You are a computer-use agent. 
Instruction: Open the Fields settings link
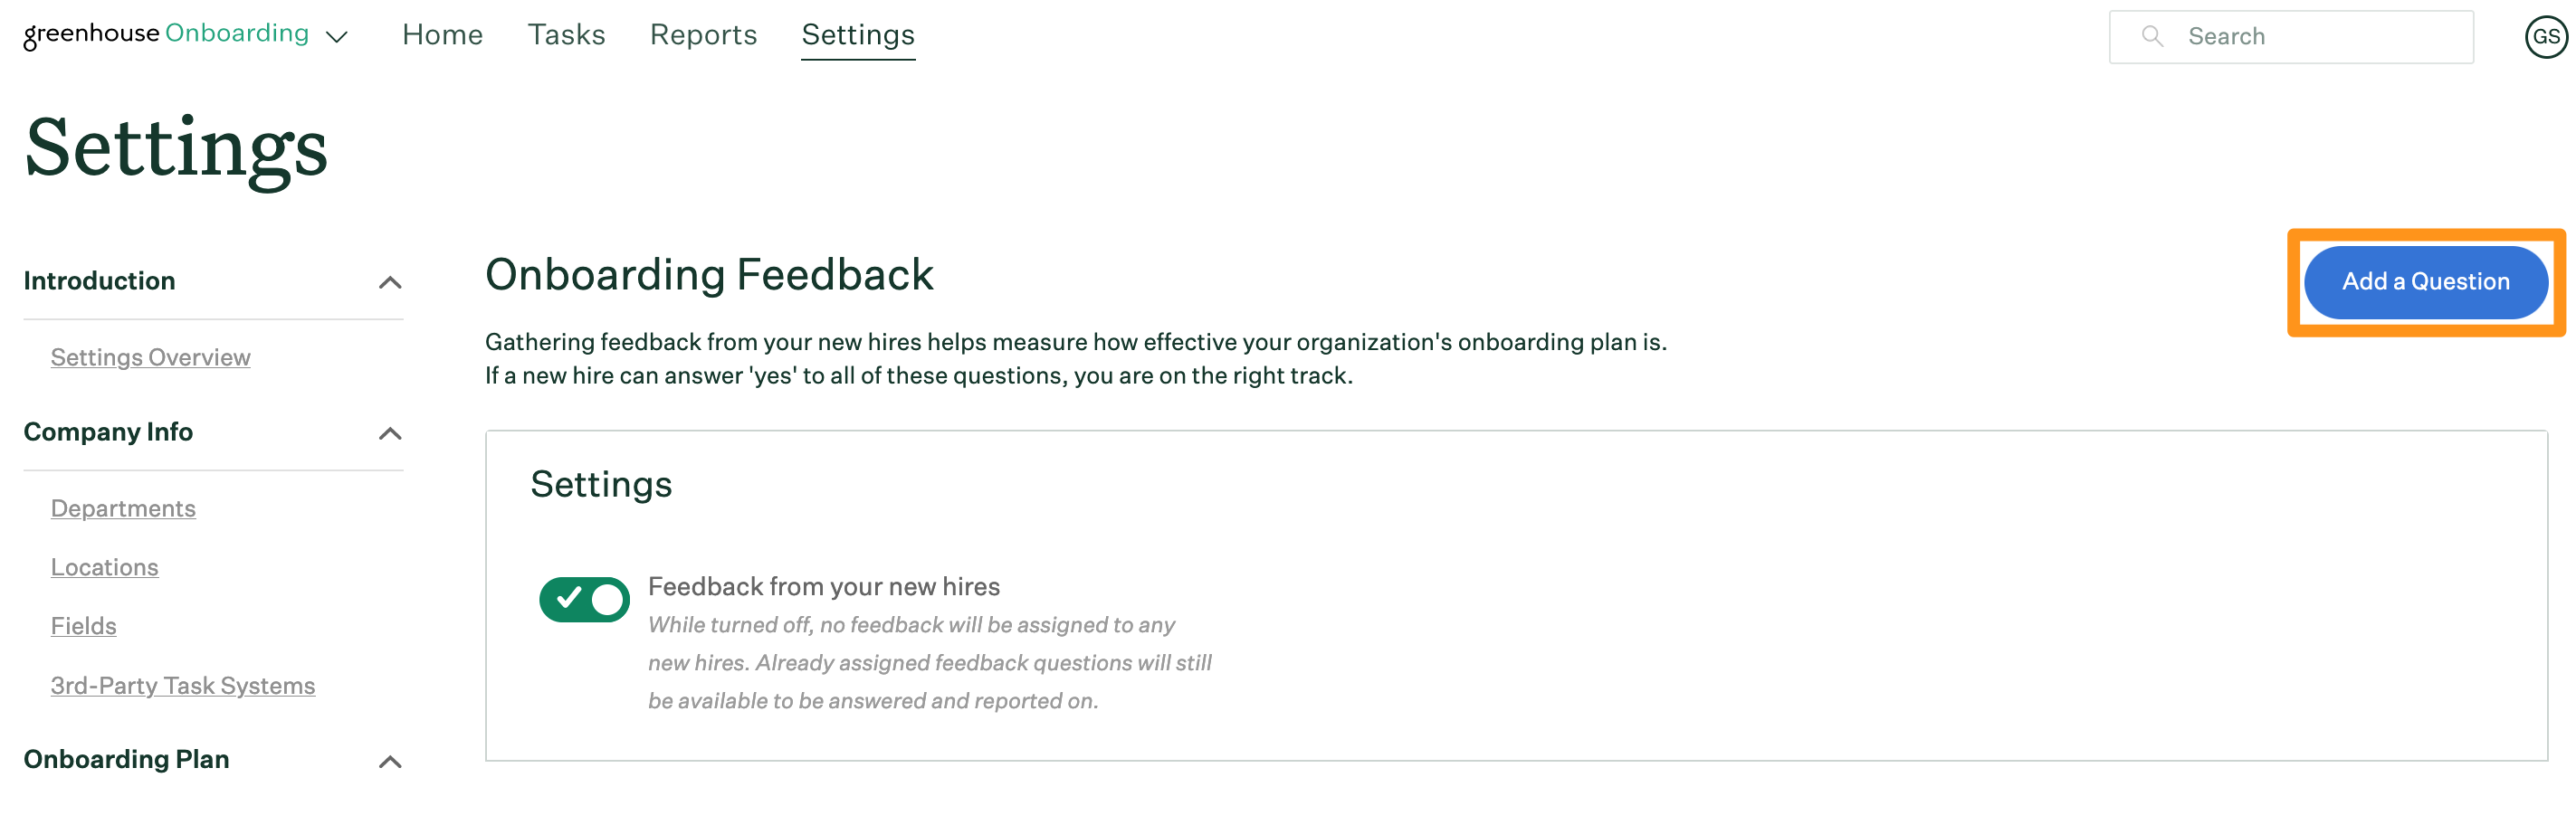point(83,626)
